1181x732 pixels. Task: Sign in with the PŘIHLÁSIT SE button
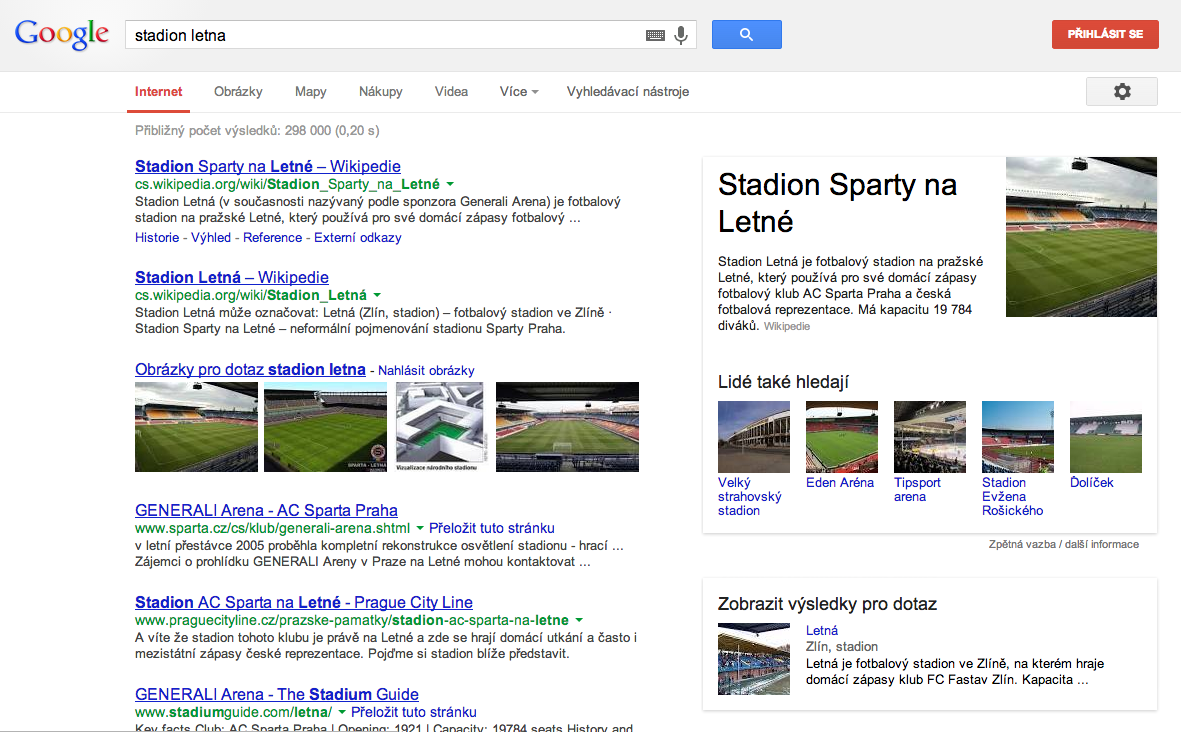(x=1105, y=34)
